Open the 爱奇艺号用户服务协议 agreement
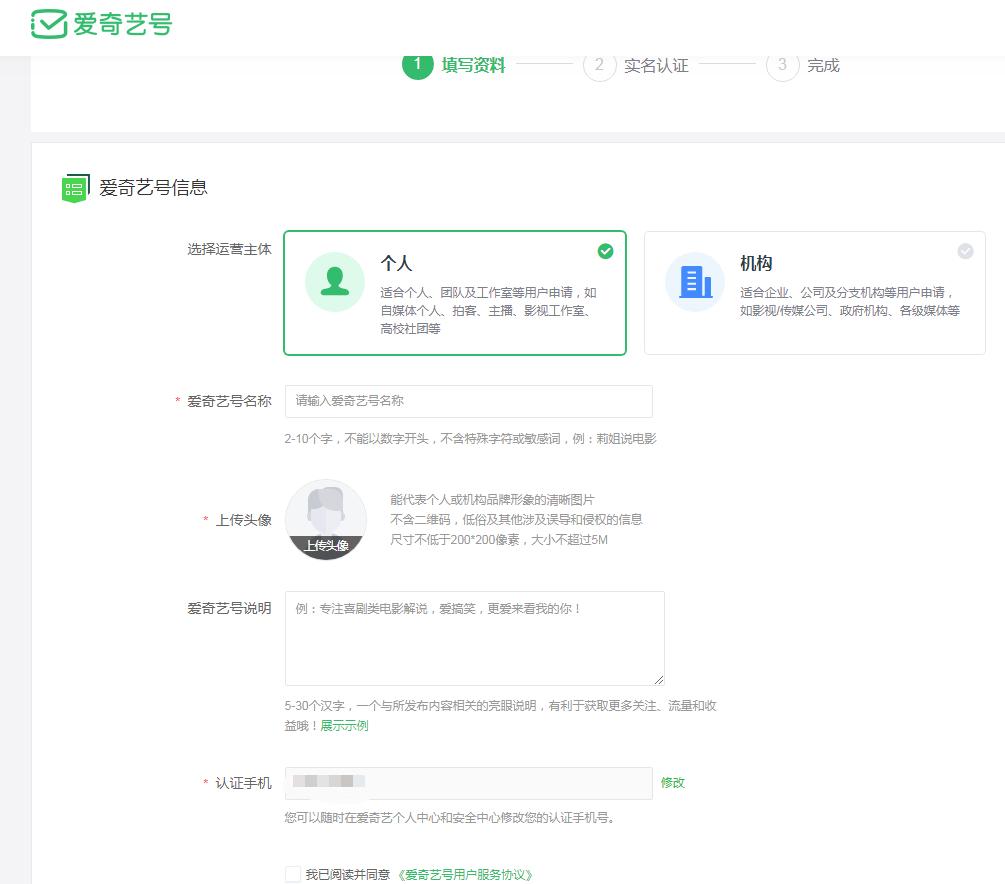 (464, 873)
